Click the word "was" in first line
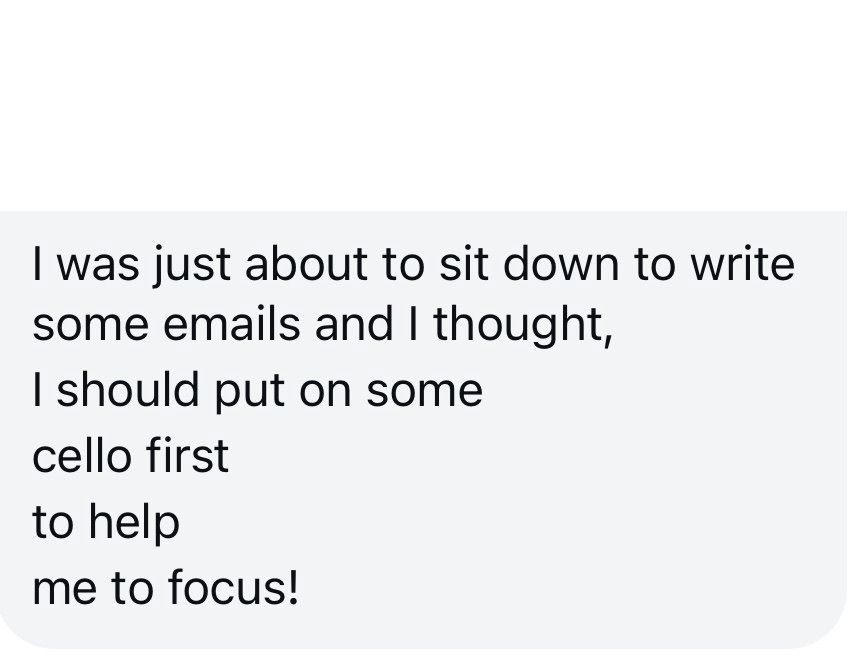 pos(98,267)
